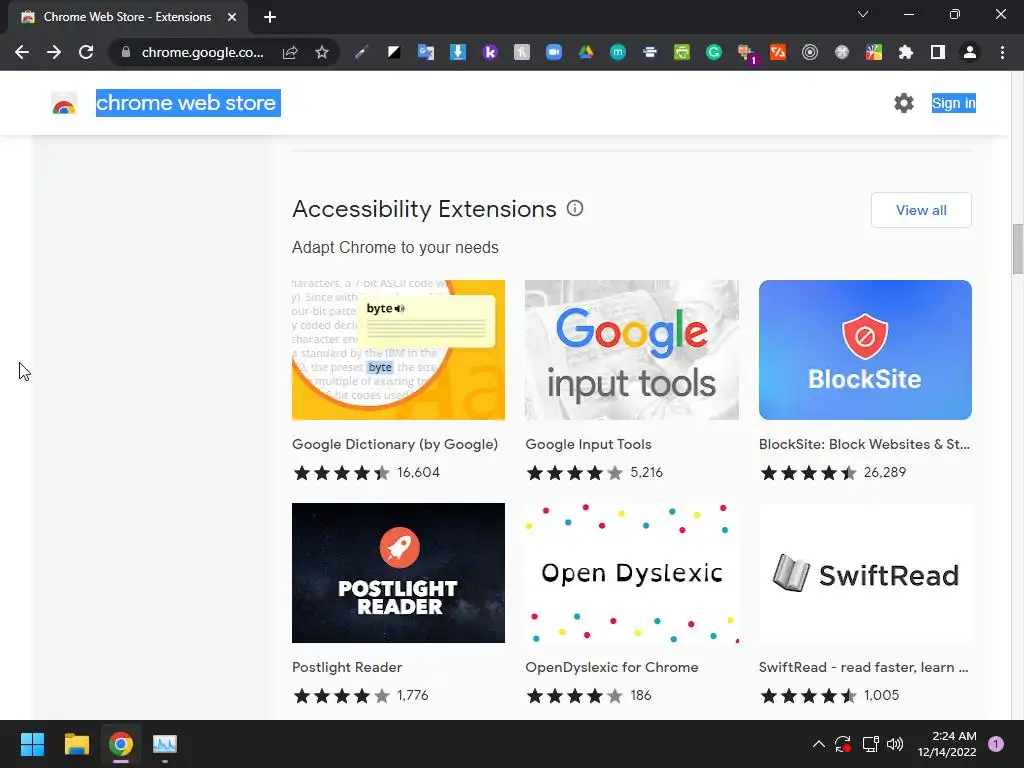The image size is (1024, 768).
Task: Click the extension with purple 1 badge
Action: (746, 53)
